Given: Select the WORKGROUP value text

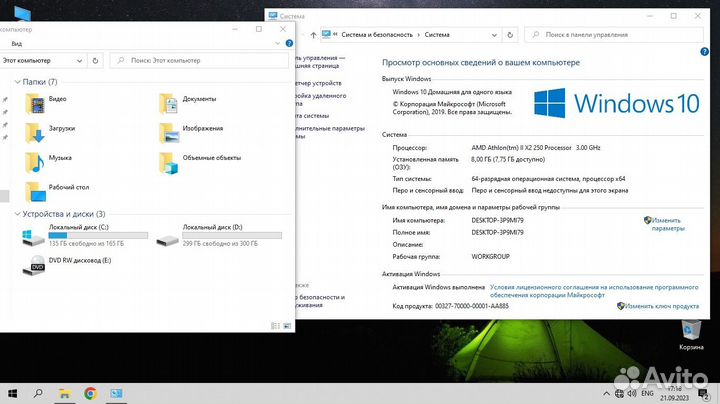Looking at the screenshot, I should [490, 257].
